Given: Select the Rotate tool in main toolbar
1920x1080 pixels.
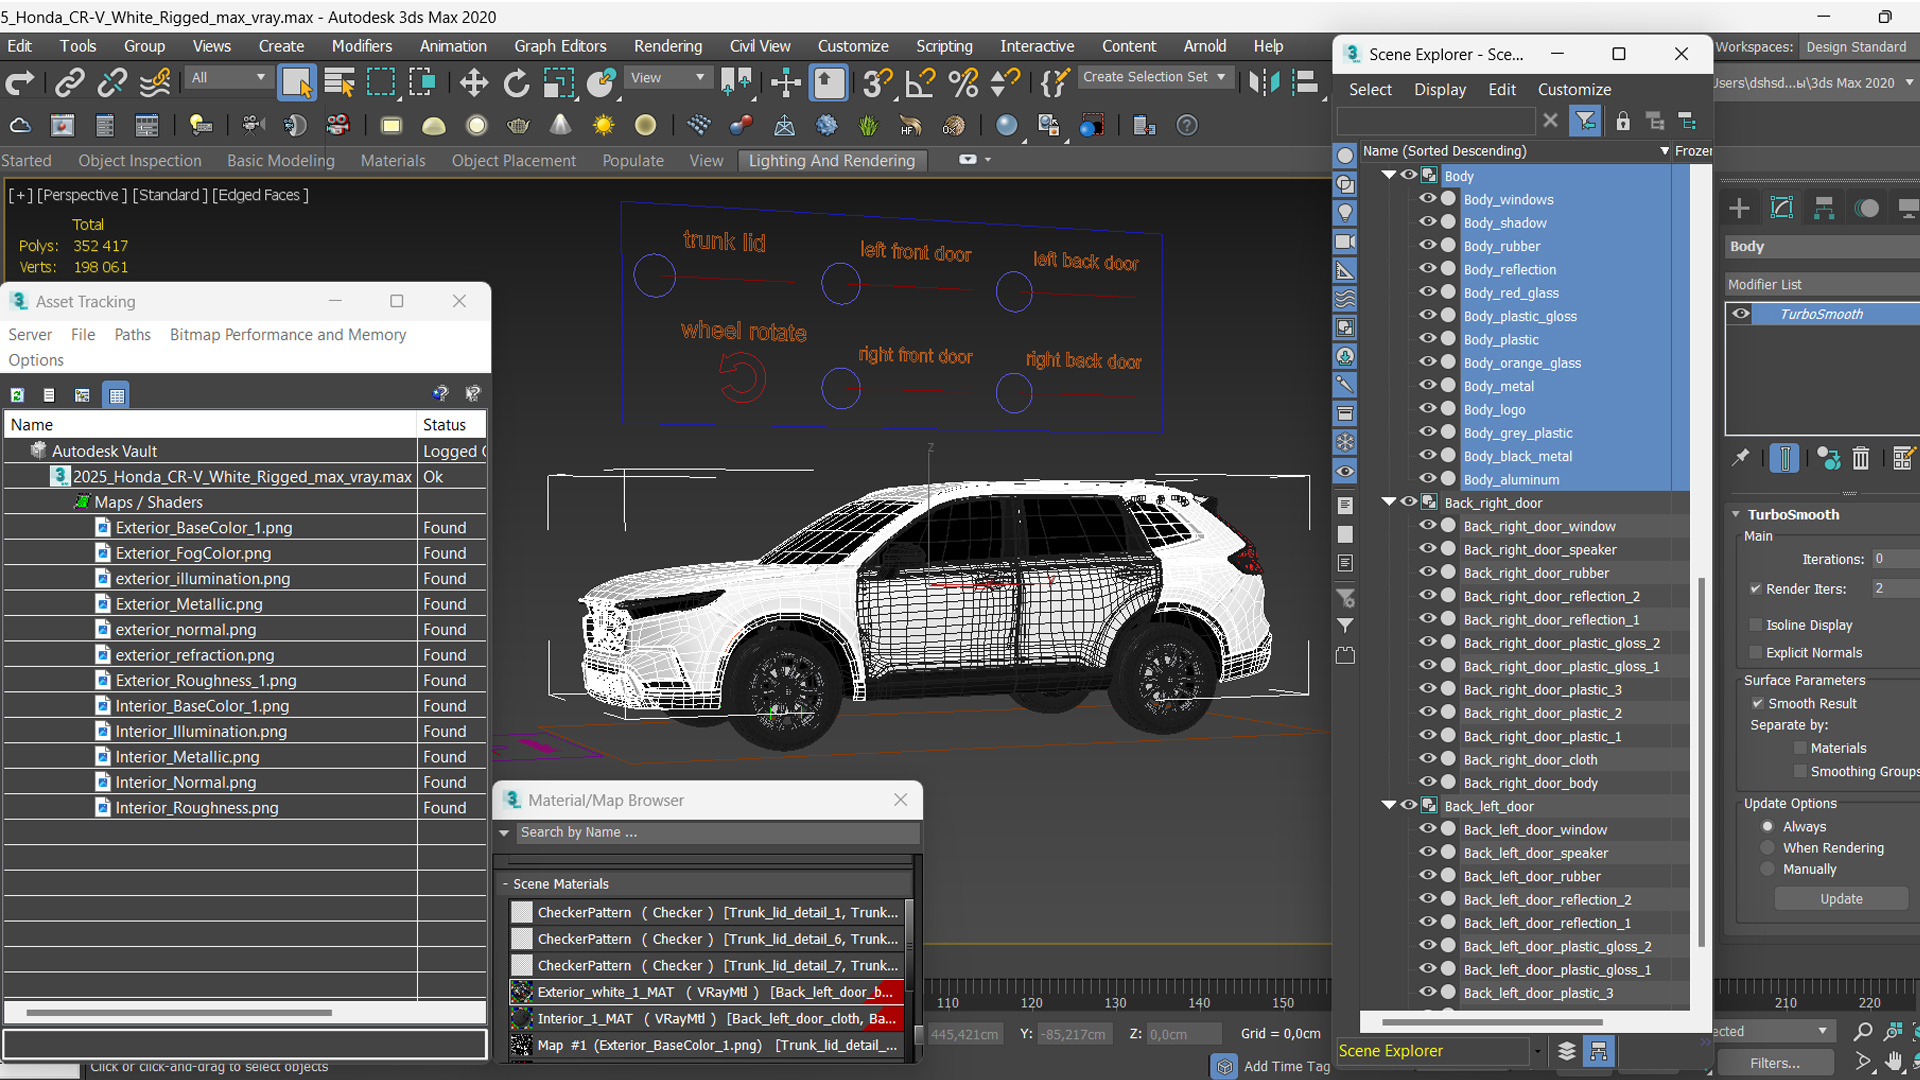Looking at the screenshot, I should (516, 83).
